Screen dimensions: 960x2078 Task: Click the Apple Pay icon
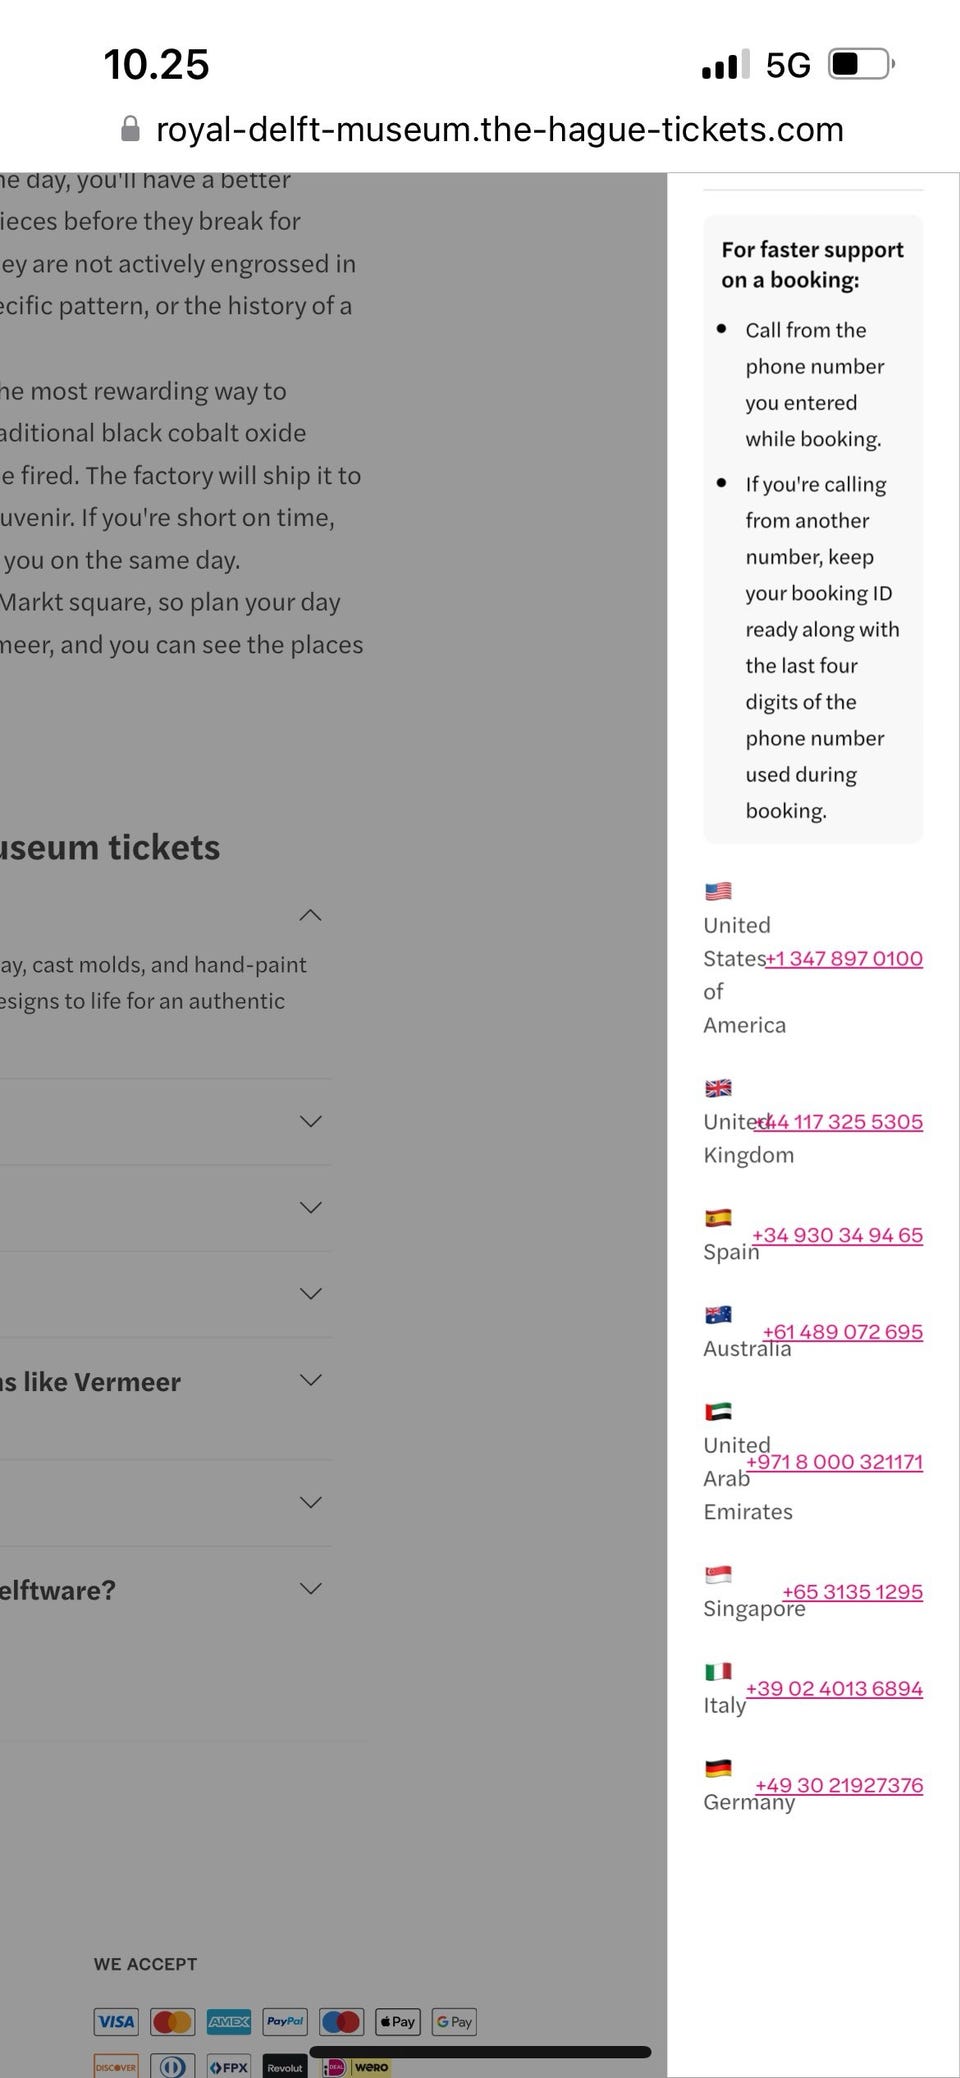(398, 2021)
